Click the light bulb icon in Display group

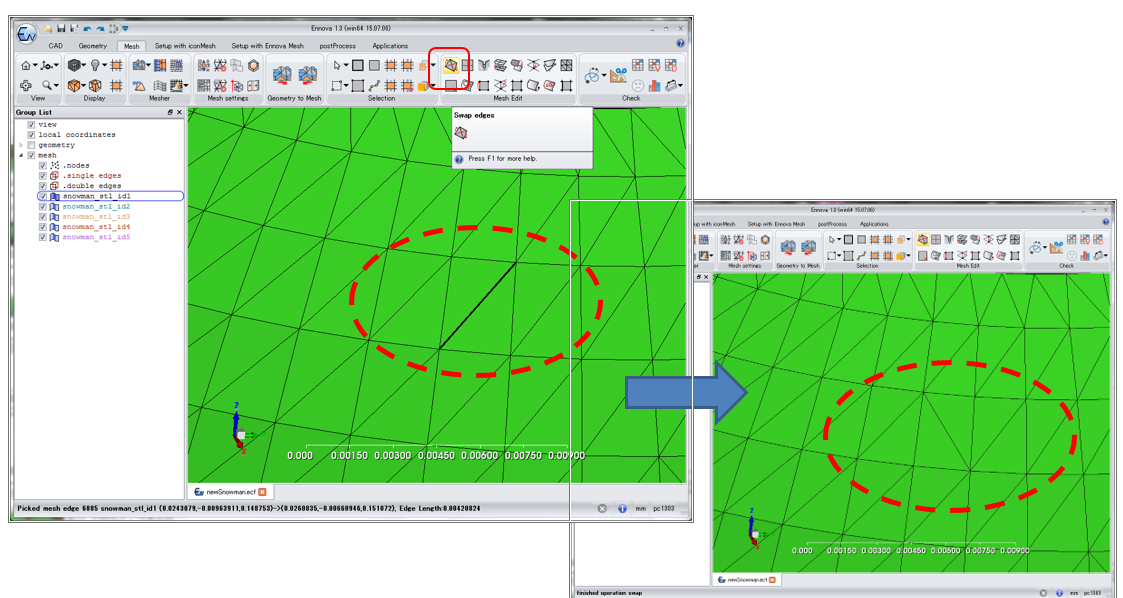[96, 66]
